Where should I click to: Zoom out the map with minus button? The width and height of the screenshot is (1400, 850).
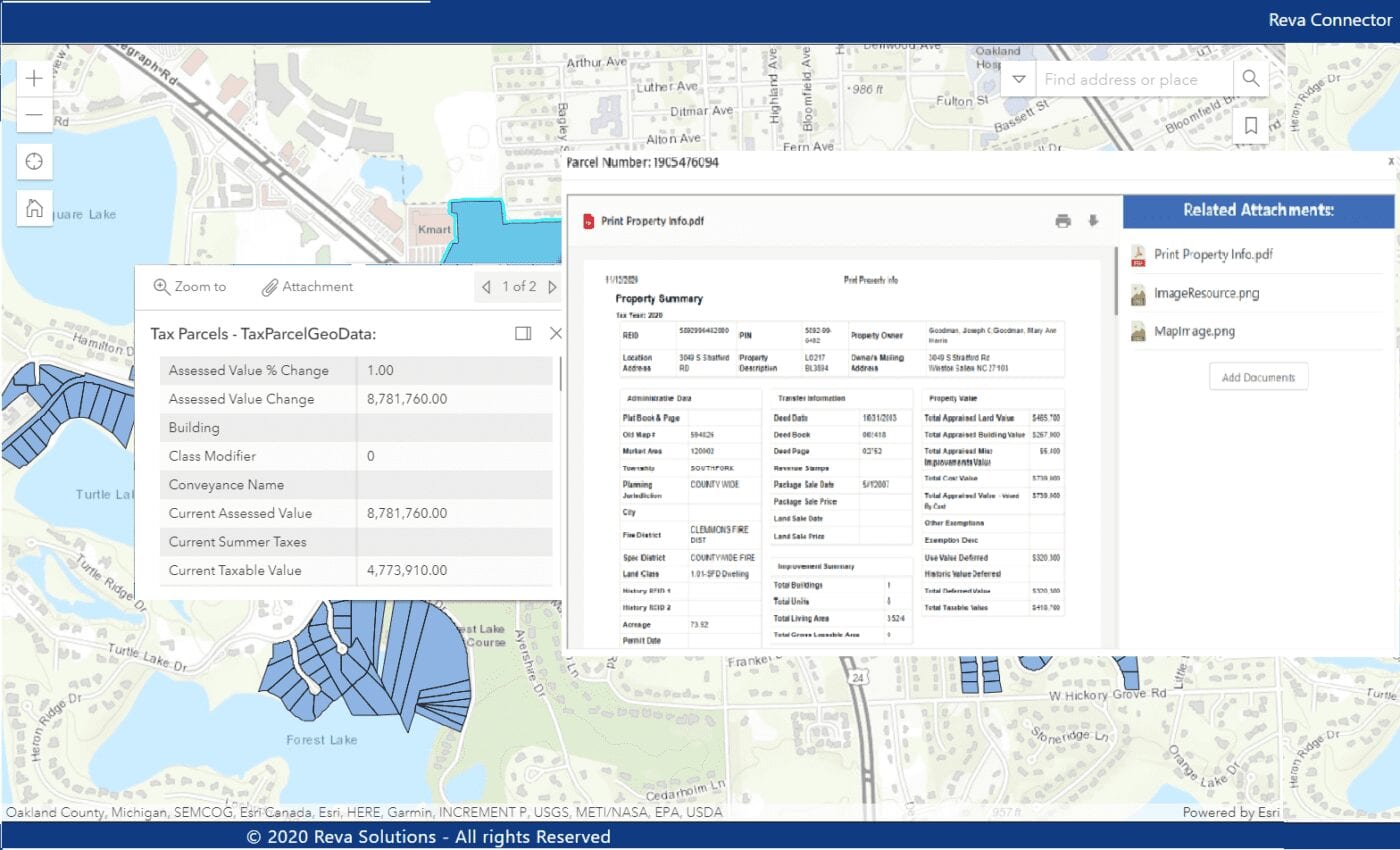(34, 114)
